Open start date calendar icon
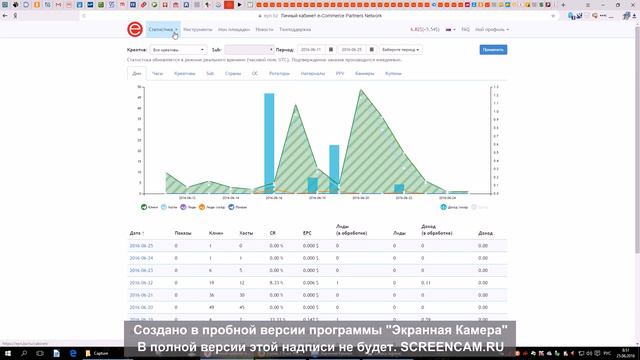This screenshot has height=360, width=640. 331,50
